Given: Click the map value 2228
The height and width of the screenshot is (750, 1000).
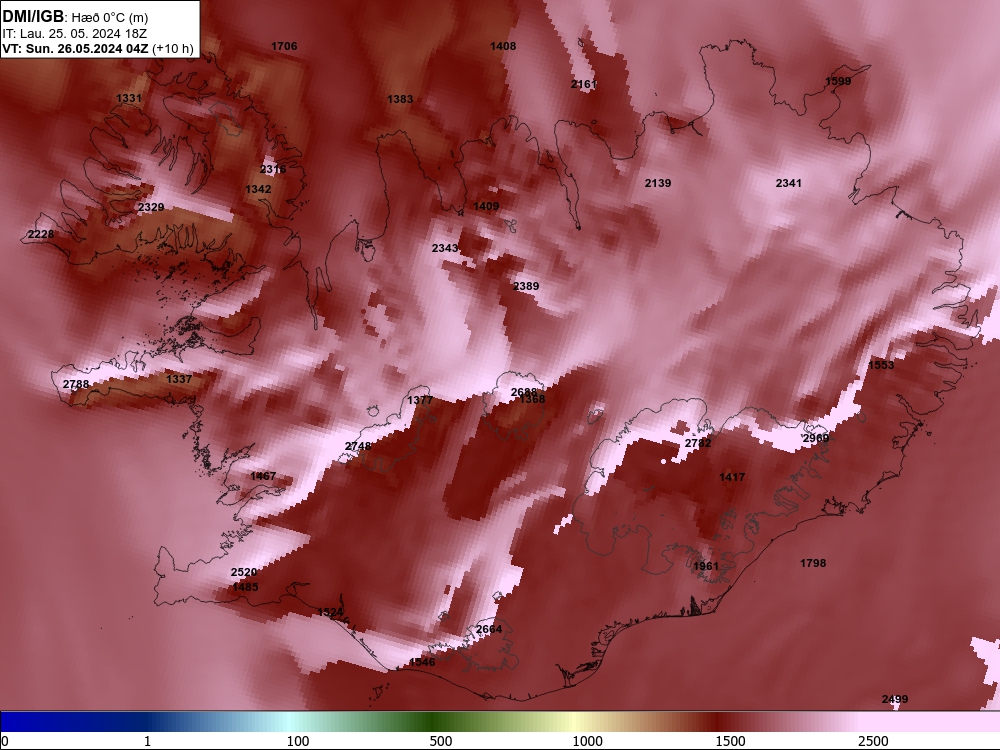Looking at the screenshot, I should click(41, 234).
